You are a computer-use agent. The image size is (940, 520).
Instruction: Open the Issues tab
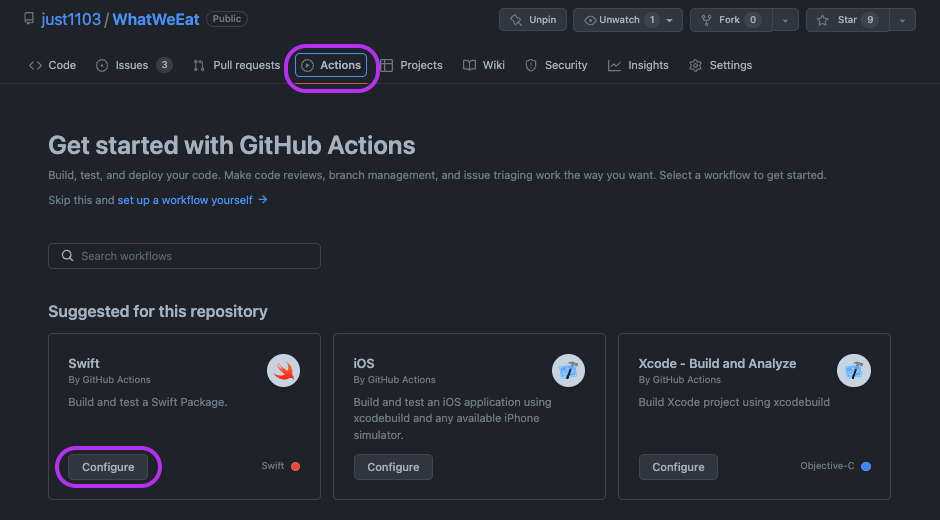[134, 65]
